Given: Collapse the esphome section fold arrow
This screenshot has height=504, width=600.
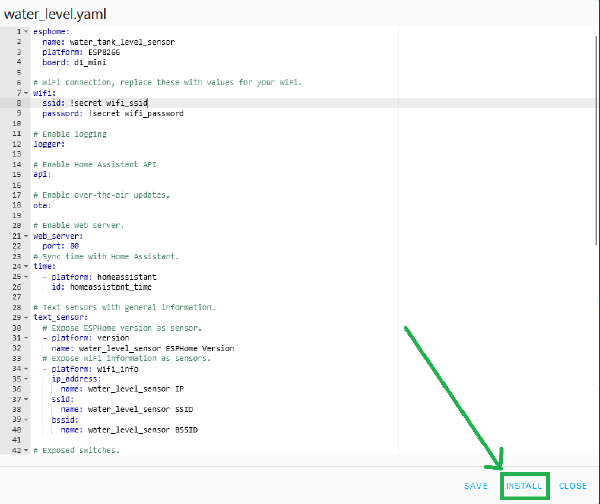Looking at the screenshot, I should (26, 31).
